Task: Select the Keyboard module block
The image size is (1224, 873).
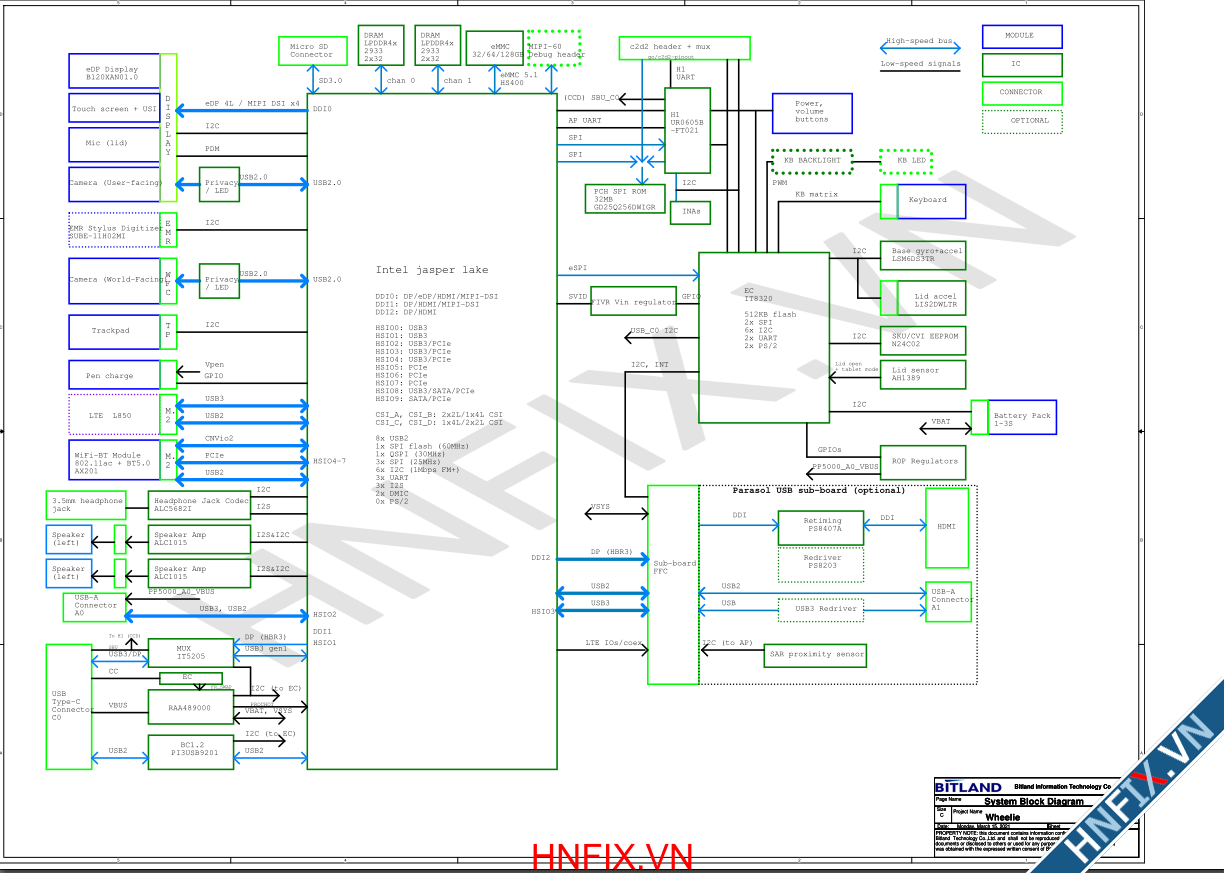Action: coord(930,201)
